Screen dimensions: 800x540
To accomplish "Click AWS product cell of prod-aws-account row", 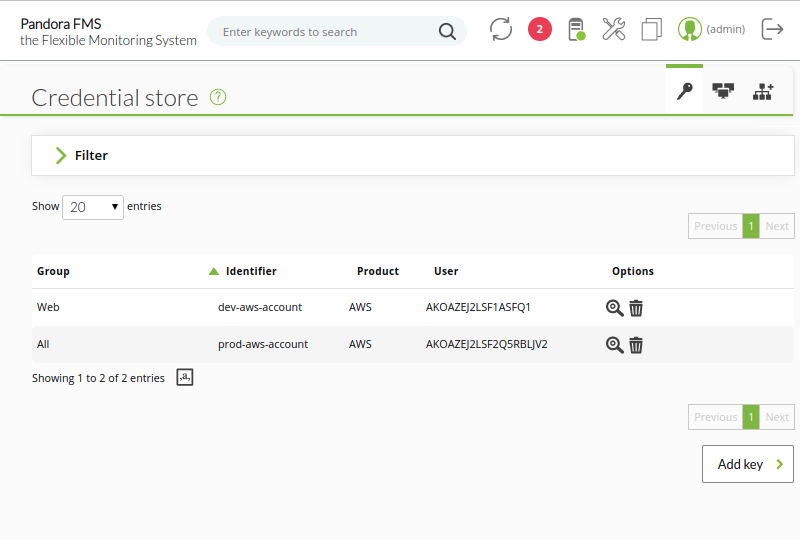I will point(360,345).
